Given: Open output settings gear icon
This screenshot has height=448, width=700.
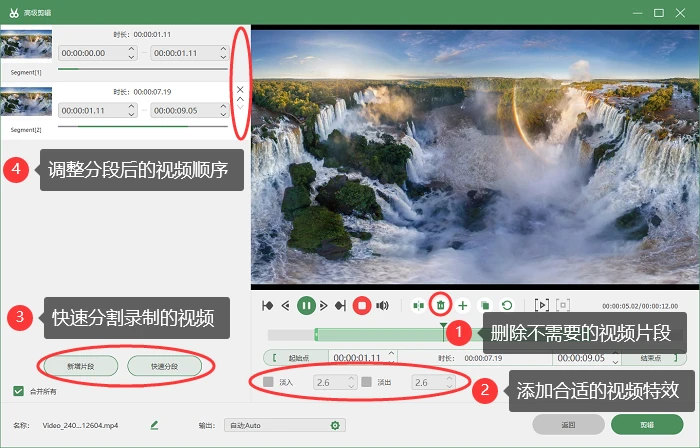Looking at the screenshot, I should pyautogui.click(x=335, y=426).
